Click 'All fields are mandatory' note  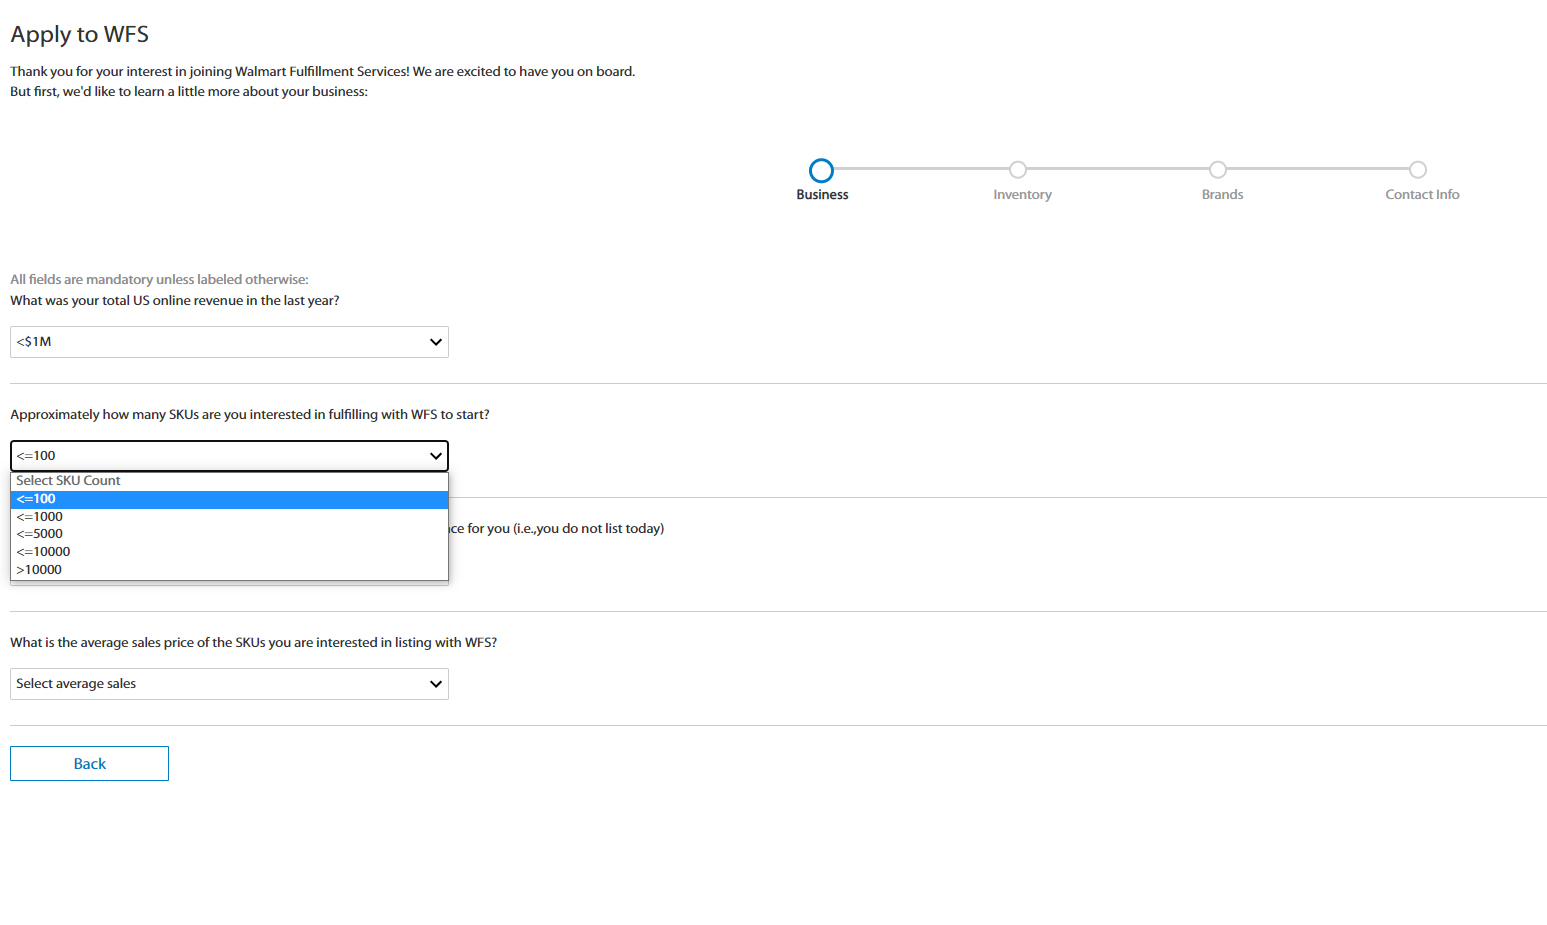pyautogui.click(x=159, y=280)
